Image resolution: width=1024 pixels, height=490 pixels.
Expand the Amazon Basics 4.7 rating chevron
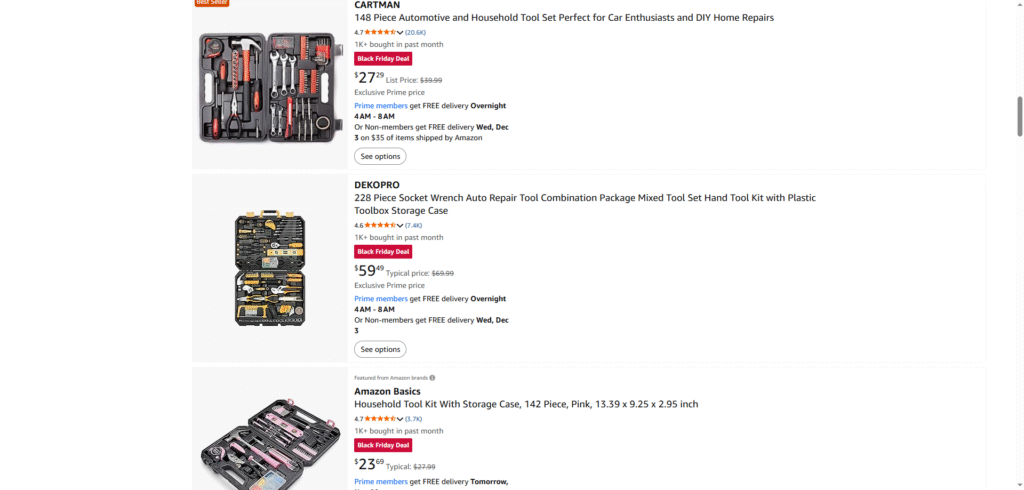(400, 419)
